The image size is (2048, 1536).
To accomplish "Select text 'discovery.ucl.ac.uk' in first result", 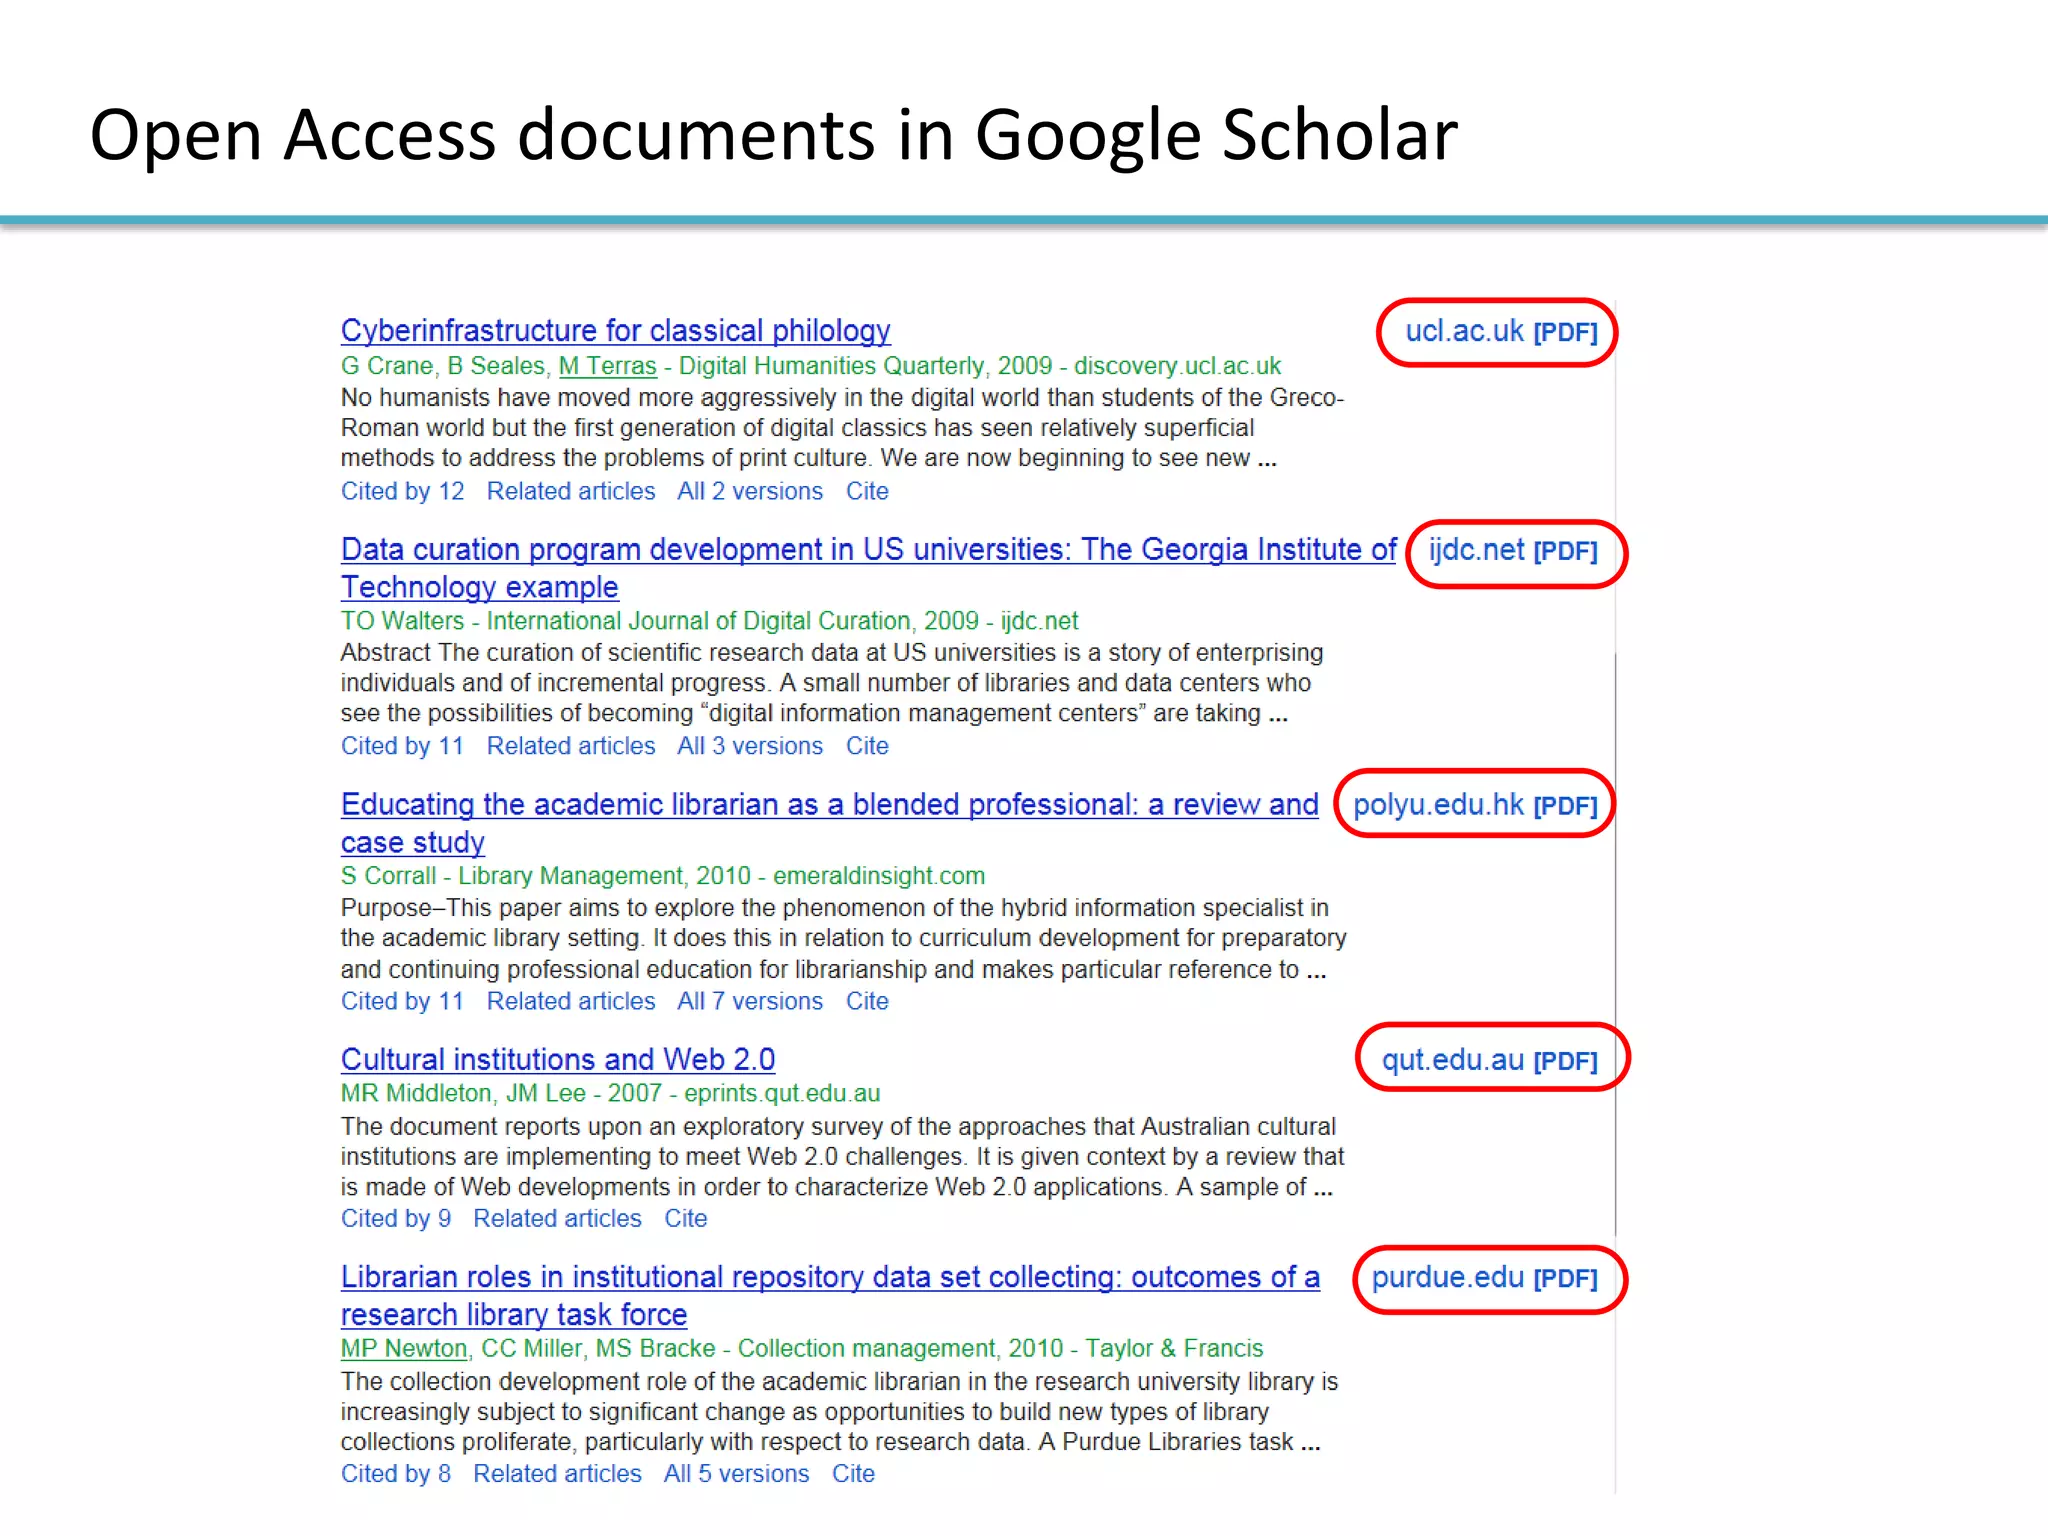I will [1177, 366].
